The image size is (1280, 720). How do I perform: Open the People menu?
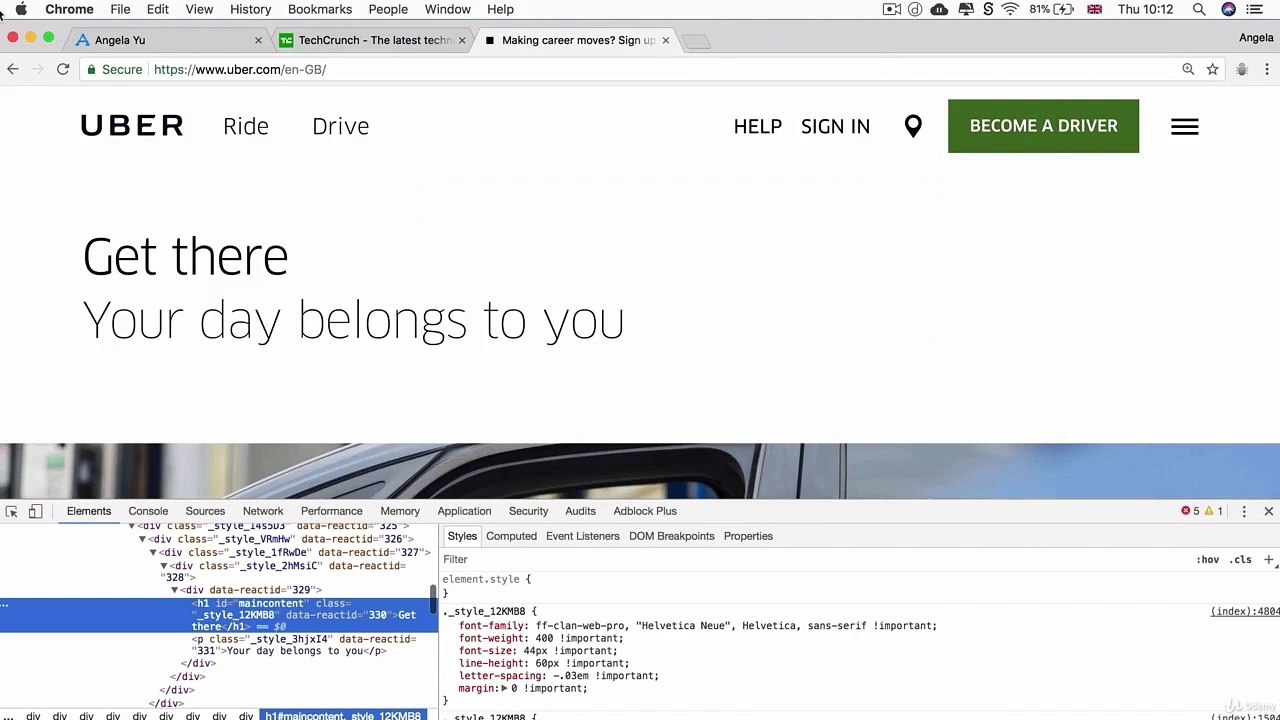[x=388, y=9]
